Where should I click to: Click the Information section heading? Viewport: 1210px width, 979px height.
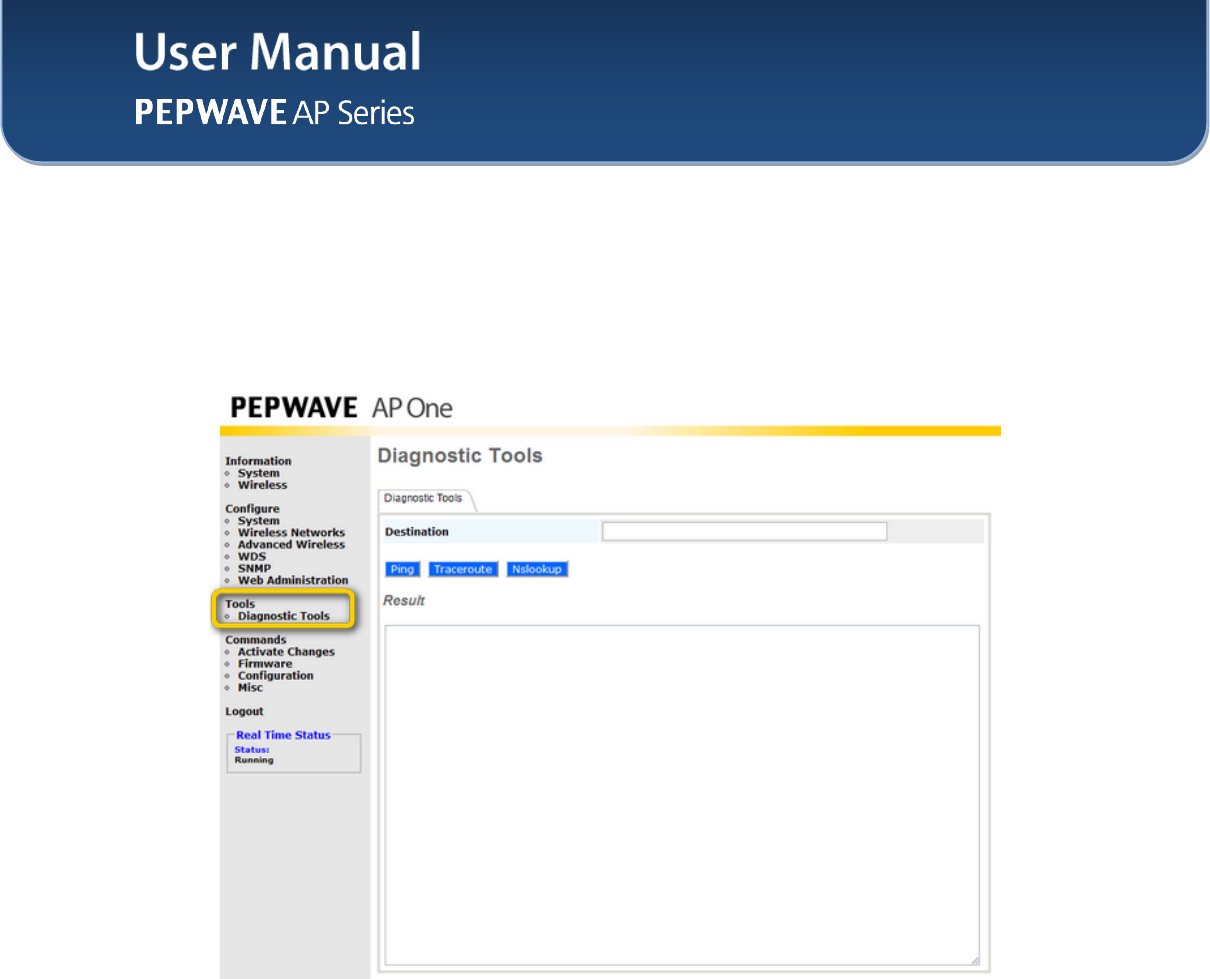point(258,461)
